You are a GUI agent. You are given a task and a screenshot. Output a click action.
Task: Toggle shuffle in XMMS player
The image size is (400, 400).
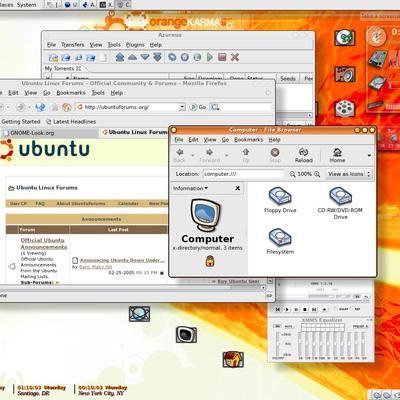pos(344,309)
